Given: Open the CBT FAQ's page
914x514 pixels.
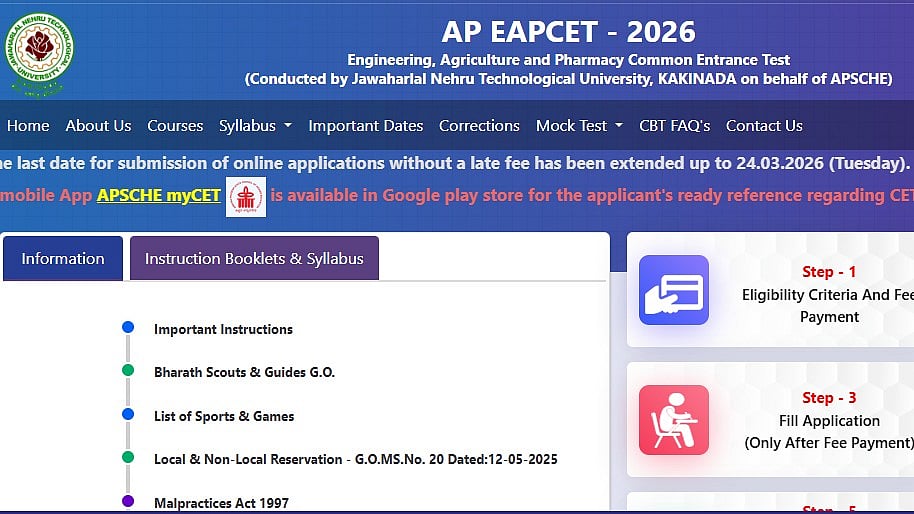Looking at the screenshot, I should [674, 126].
